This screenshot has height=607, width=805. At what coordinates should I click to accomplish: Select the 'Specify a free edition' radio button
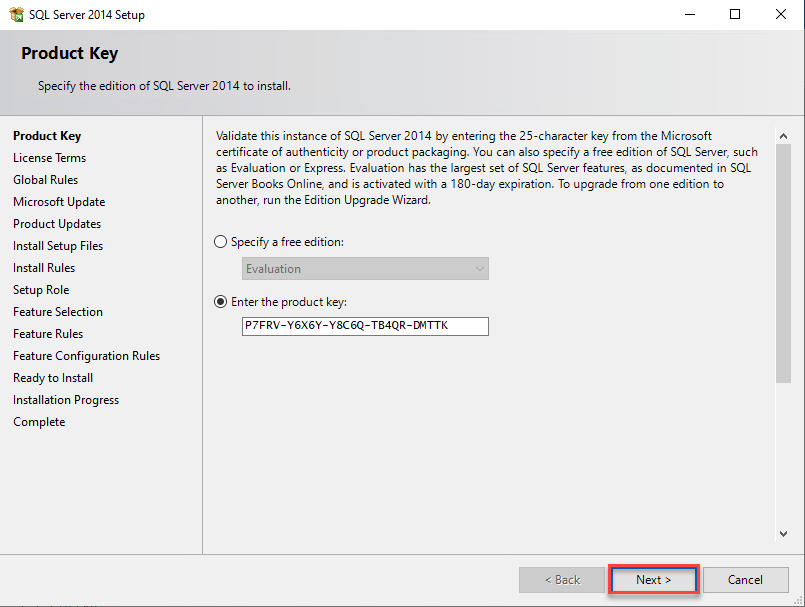point(220,241)
